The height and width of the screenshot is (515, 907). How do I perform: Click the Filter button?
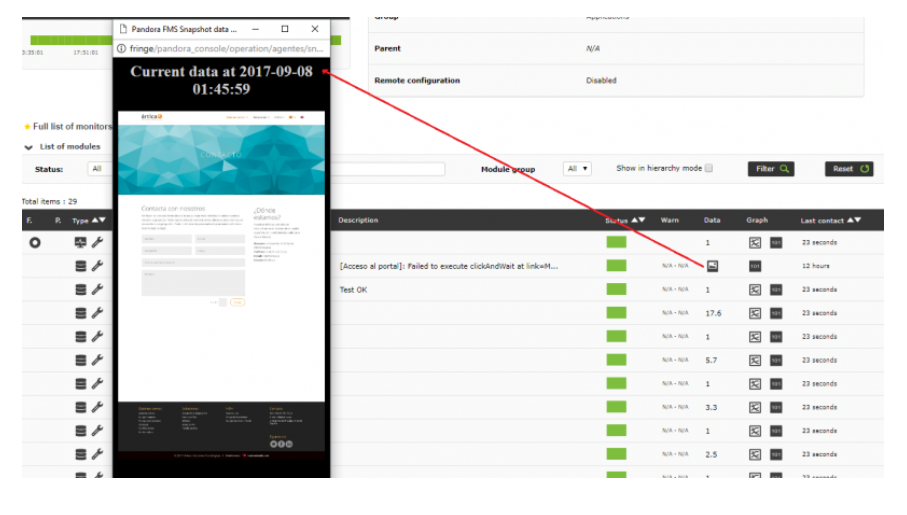771,168
